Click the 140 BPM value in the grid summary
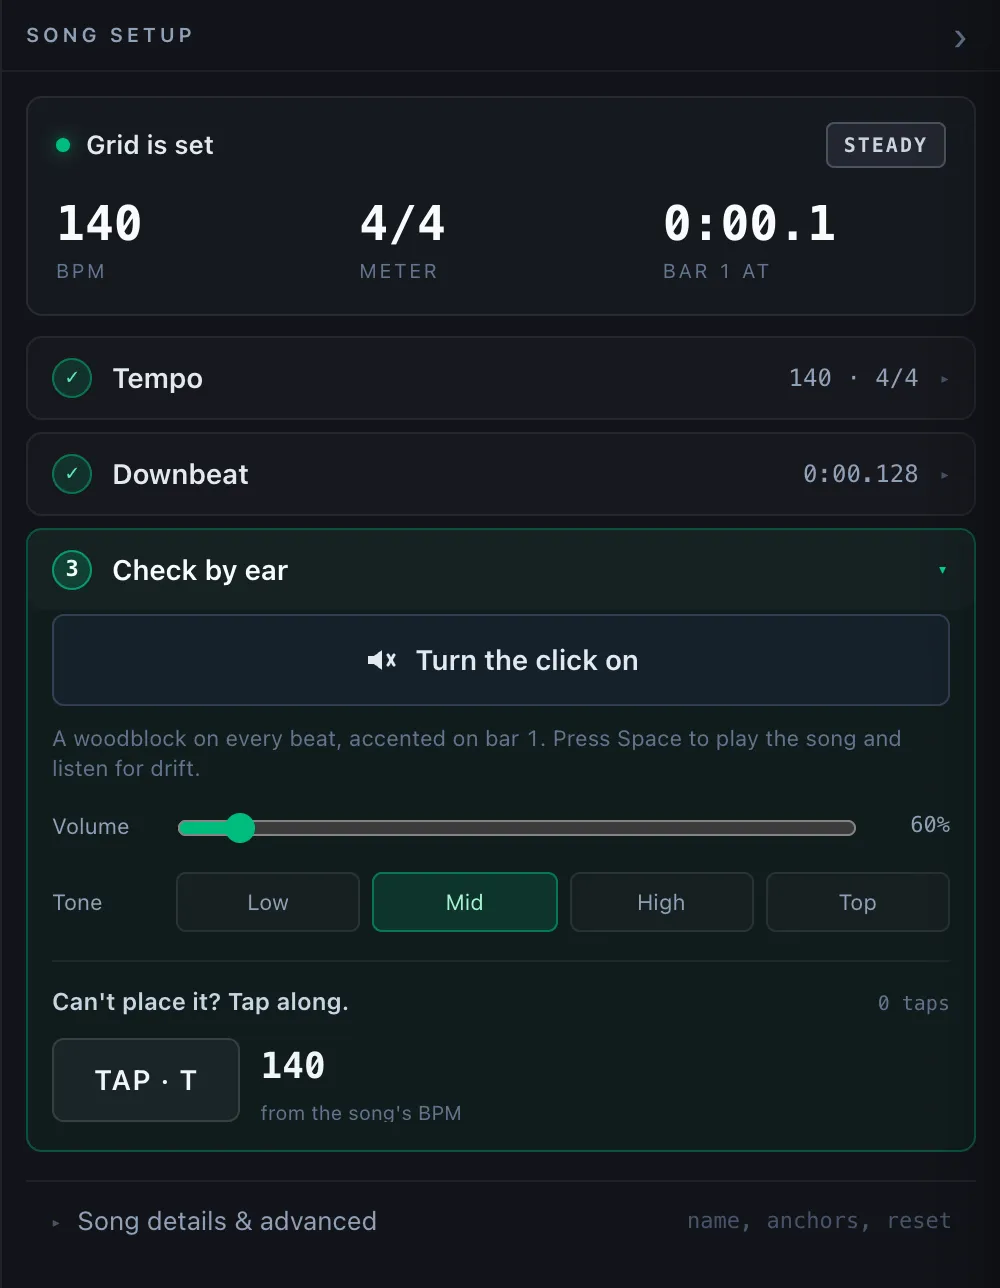 click(99, 222)
